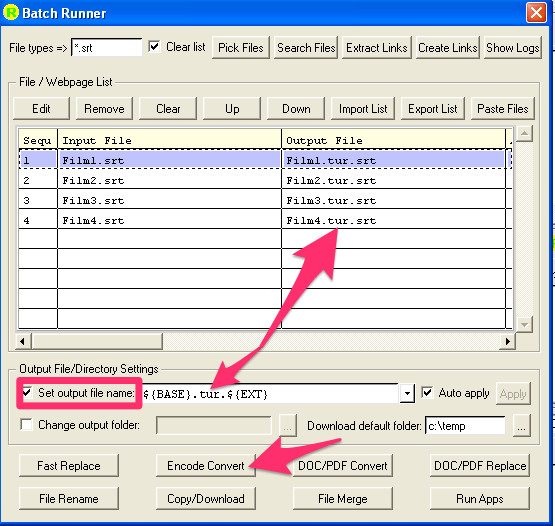Expand the output file name pattern dropdown

(x=407, y=393)
